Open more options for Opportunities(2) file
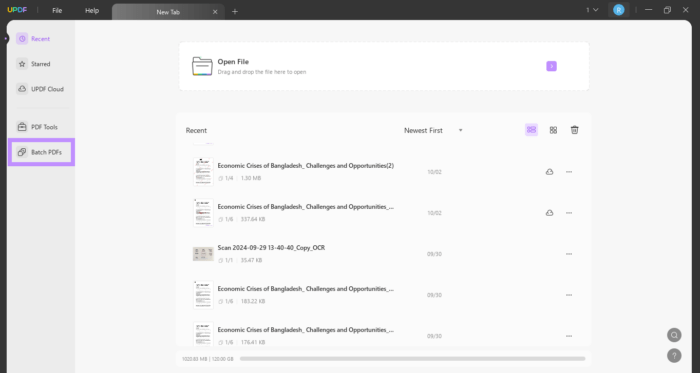The width and height of the screenshot is (700, 373). [569, 172]
